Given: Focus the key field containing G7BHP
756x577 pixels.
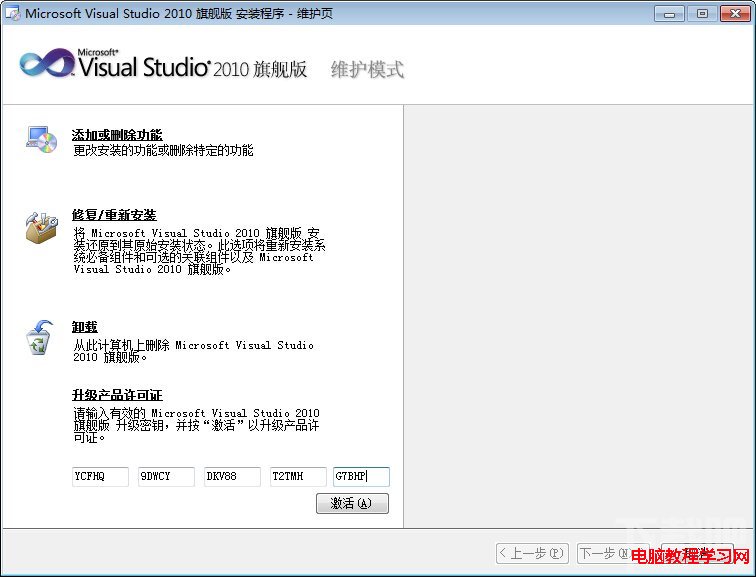Looking at the screenshot, I should pyautogui.click(x=361, y=476).
